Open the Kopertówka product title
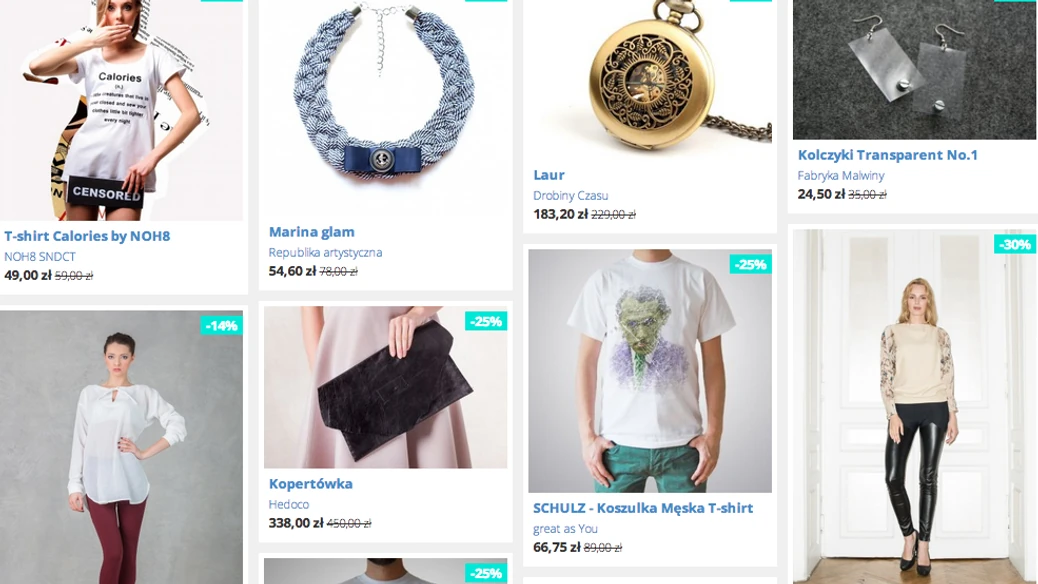 coord(310,484)
